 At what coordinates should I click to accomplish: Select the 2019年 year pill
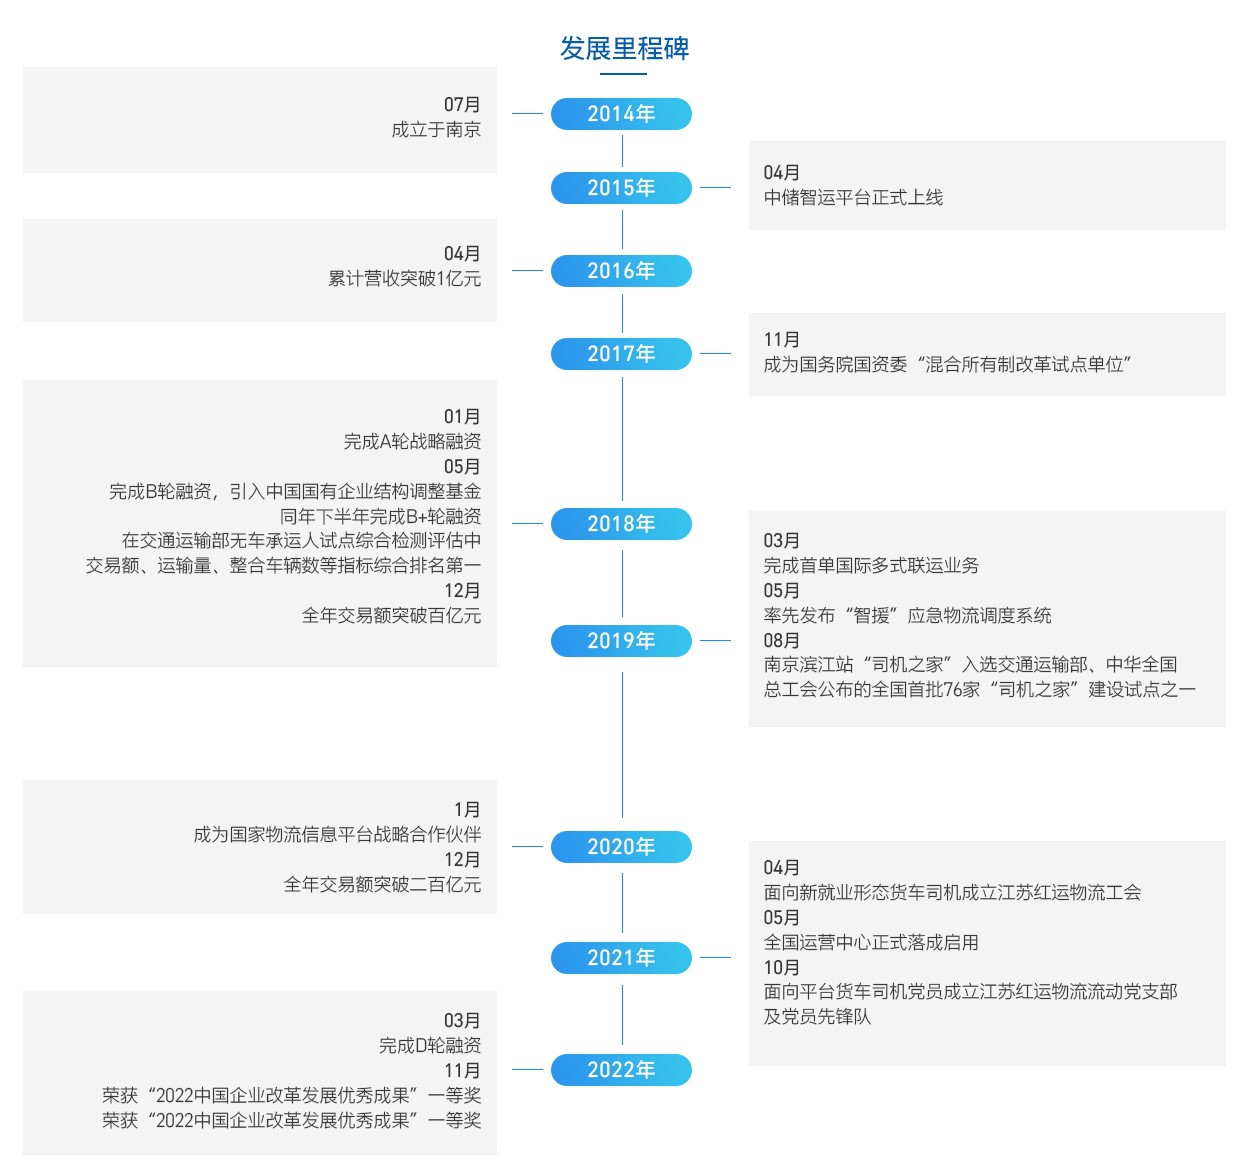pos(621,641)
